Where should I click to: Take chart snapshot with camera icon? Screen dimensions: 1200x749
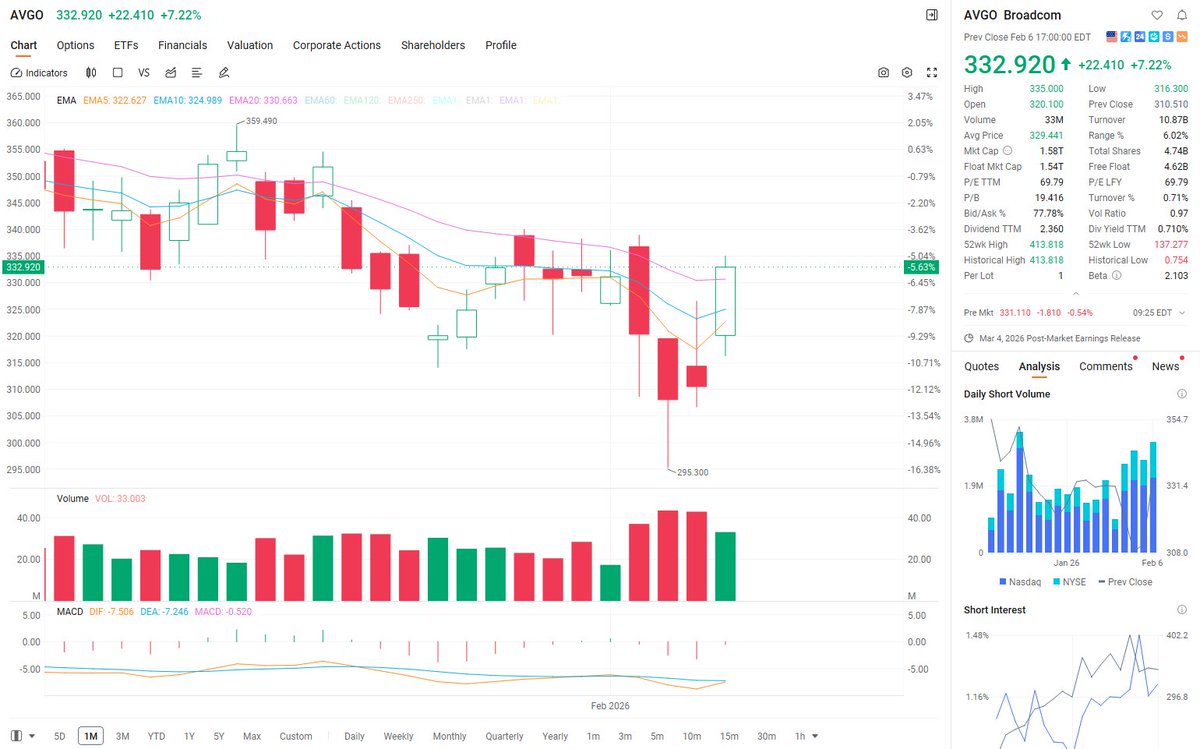pos(884,73)
